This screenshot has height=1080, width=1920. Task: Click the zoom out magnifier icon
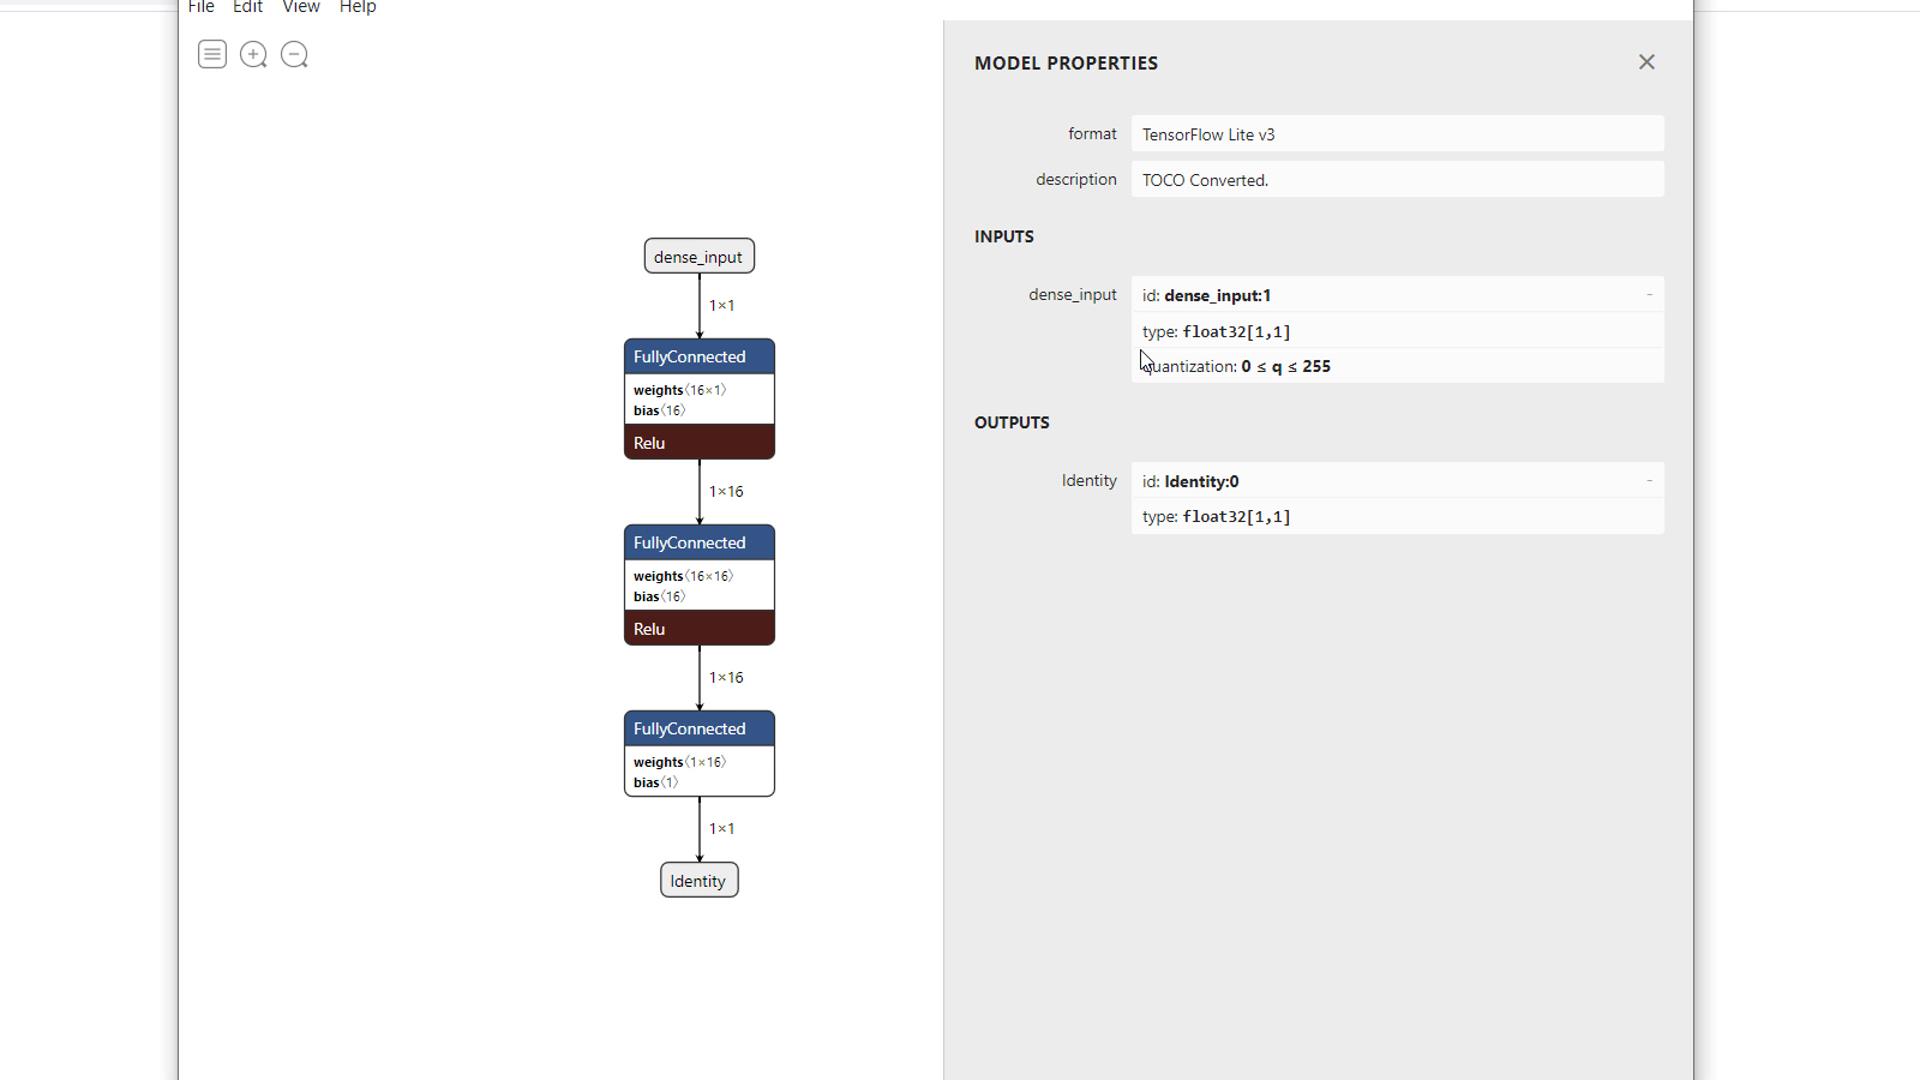point(293,54)
